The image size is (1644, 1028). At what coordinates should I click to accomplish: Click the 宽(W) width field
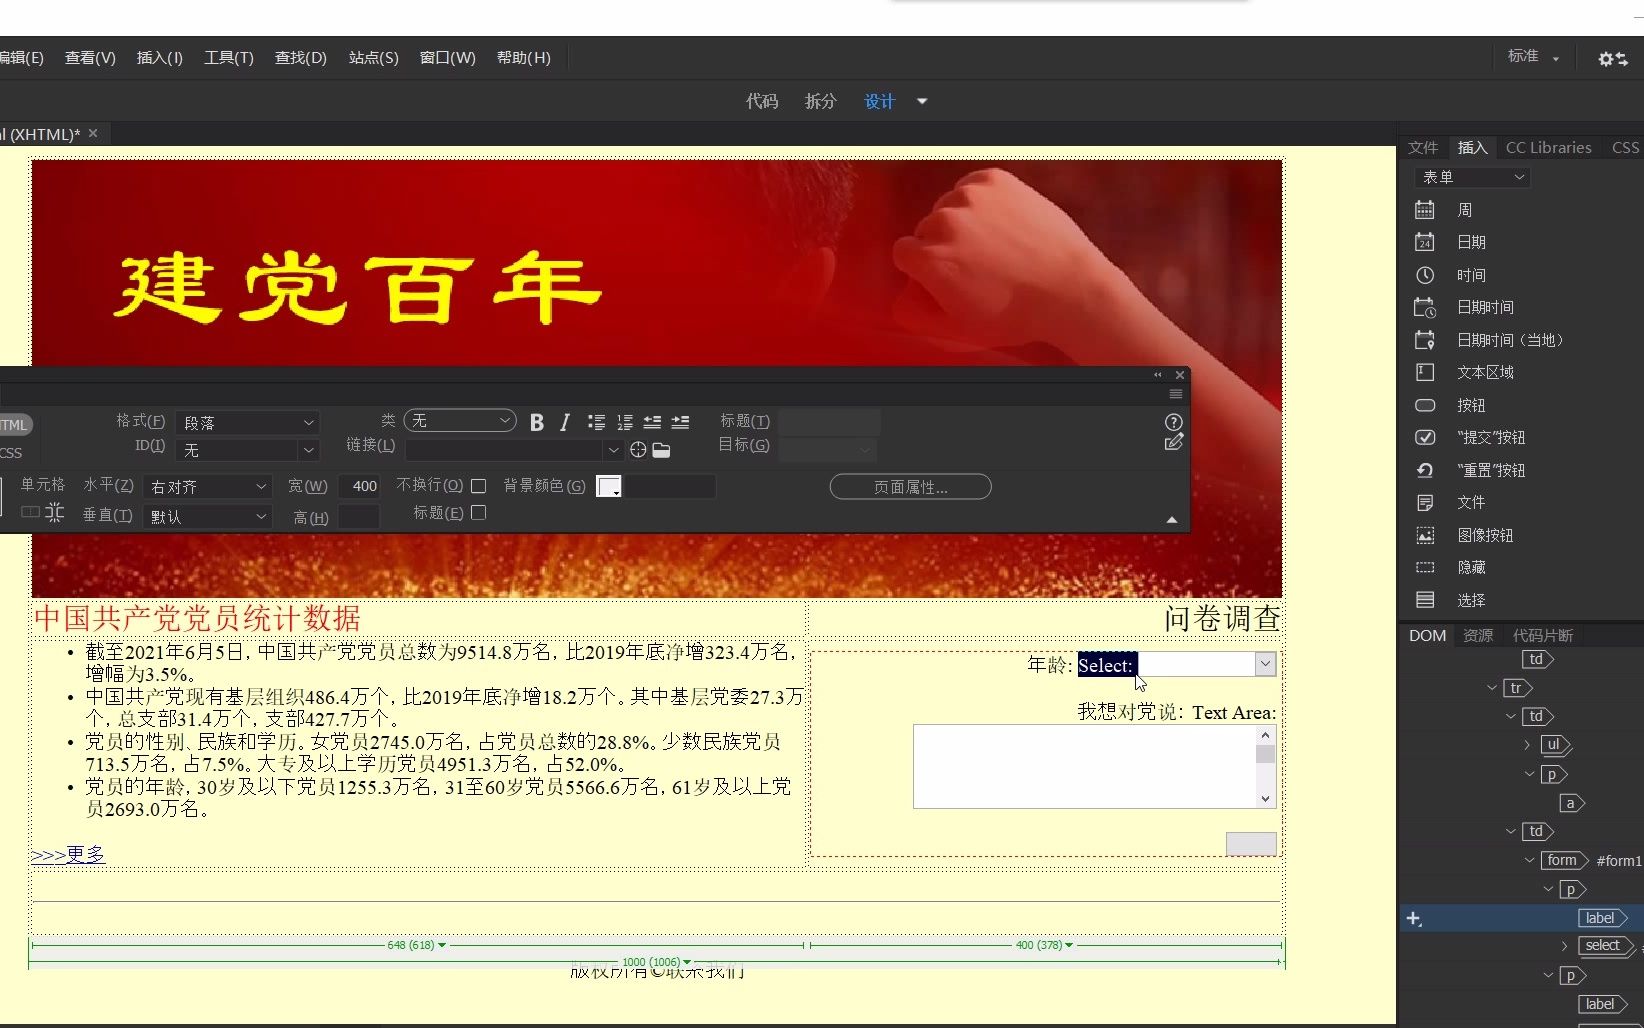coord(359,486)
